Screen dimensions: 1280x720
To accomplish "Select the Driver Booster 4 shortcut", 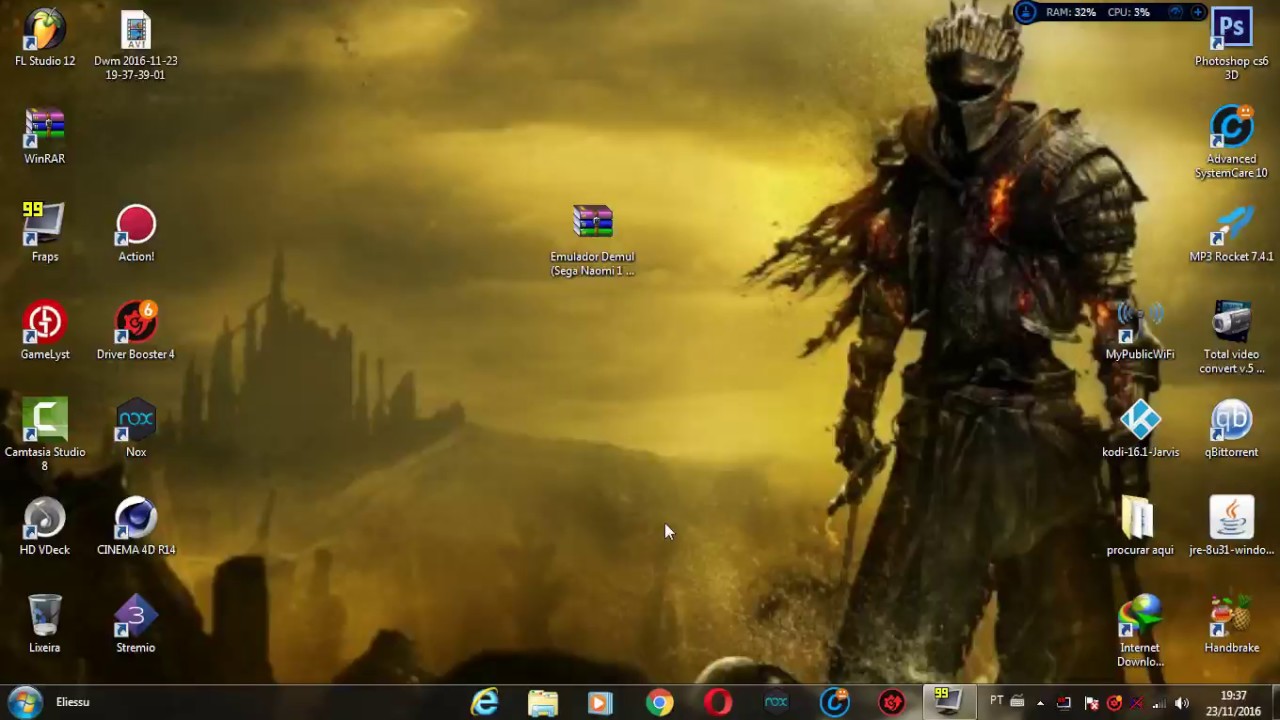I will 136,331.
